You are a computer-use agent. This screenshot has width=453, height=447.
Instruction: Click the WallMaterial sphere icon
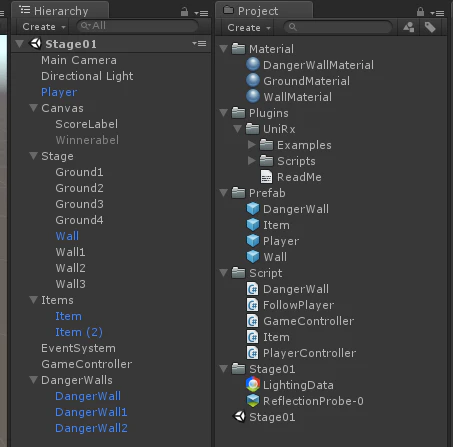[253, 97]
